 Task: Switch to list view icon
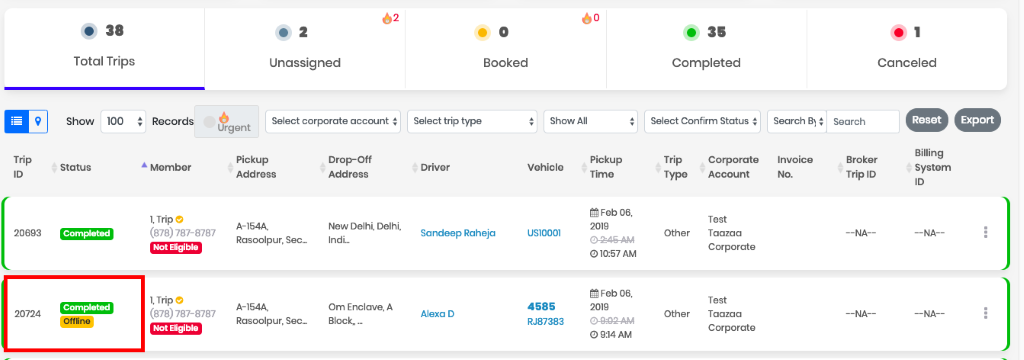[x=16, y=121]
